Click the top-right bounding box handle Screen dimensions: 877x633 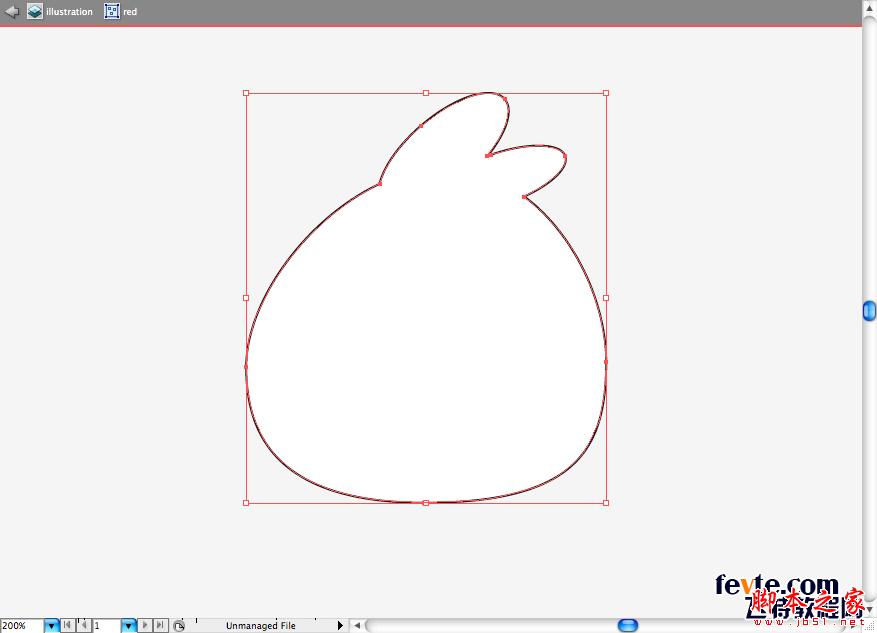pos(606,93)
